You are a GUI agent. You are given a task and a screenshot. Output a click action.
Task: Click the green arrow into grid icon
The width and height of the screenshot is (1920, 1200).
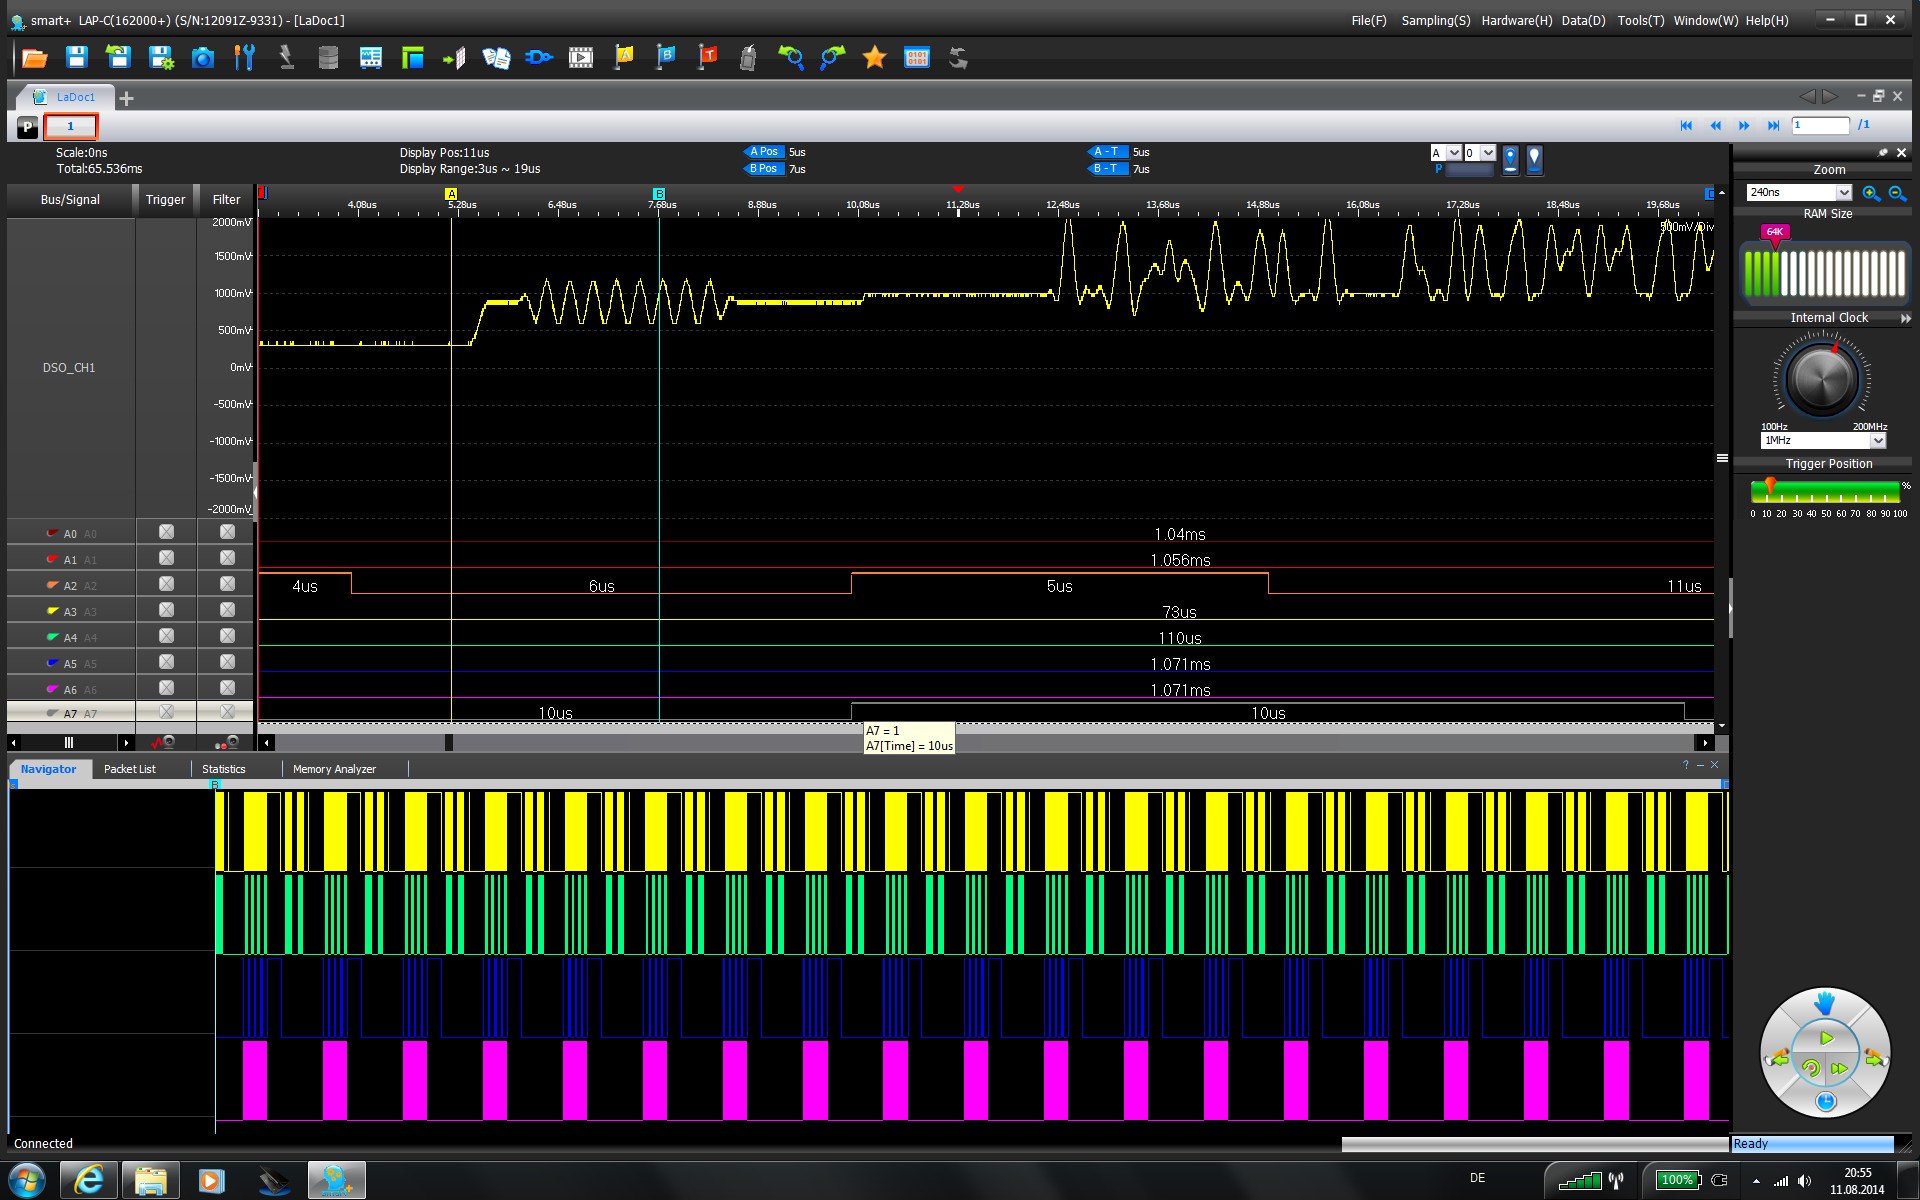click(x=455, y=58)
